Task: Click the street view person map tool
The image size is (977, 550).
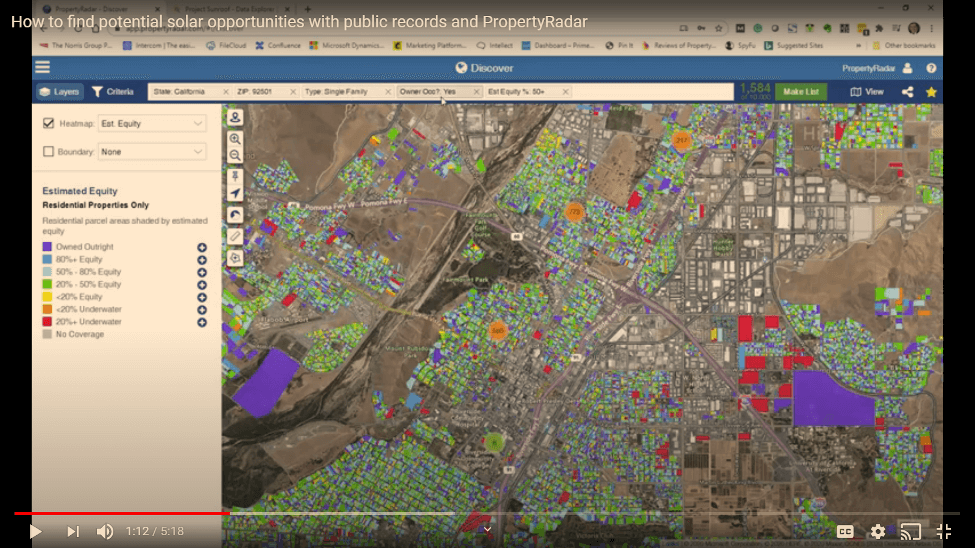Action: tap(235, 117)
